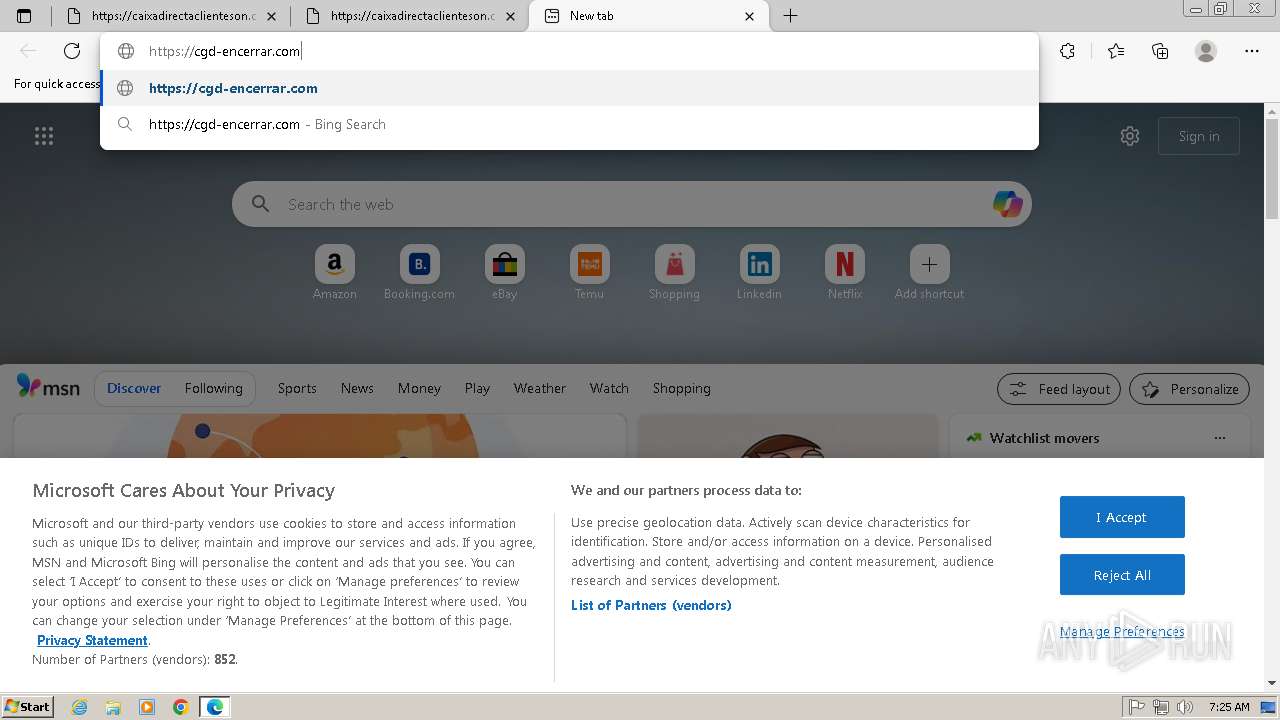
Task: Click the Search the web field
Action: click(x=632, y=204)
